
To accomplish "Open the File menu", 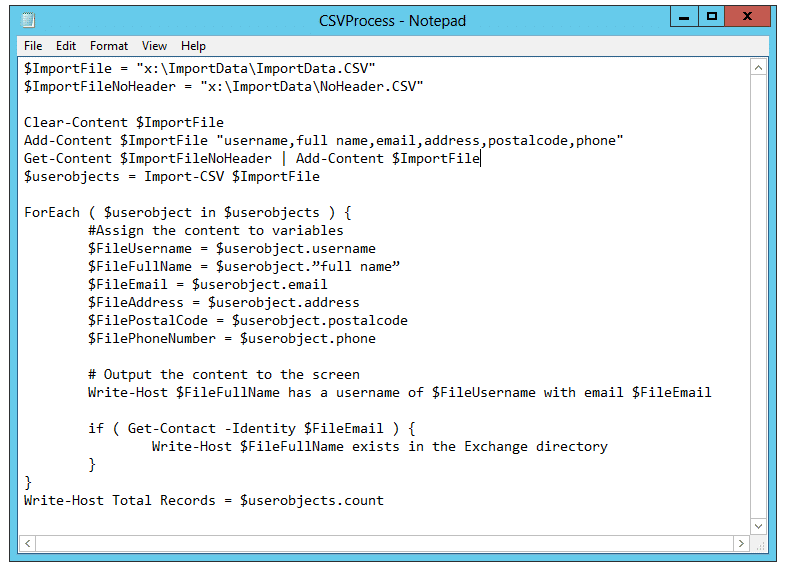I will coord(33,46).
